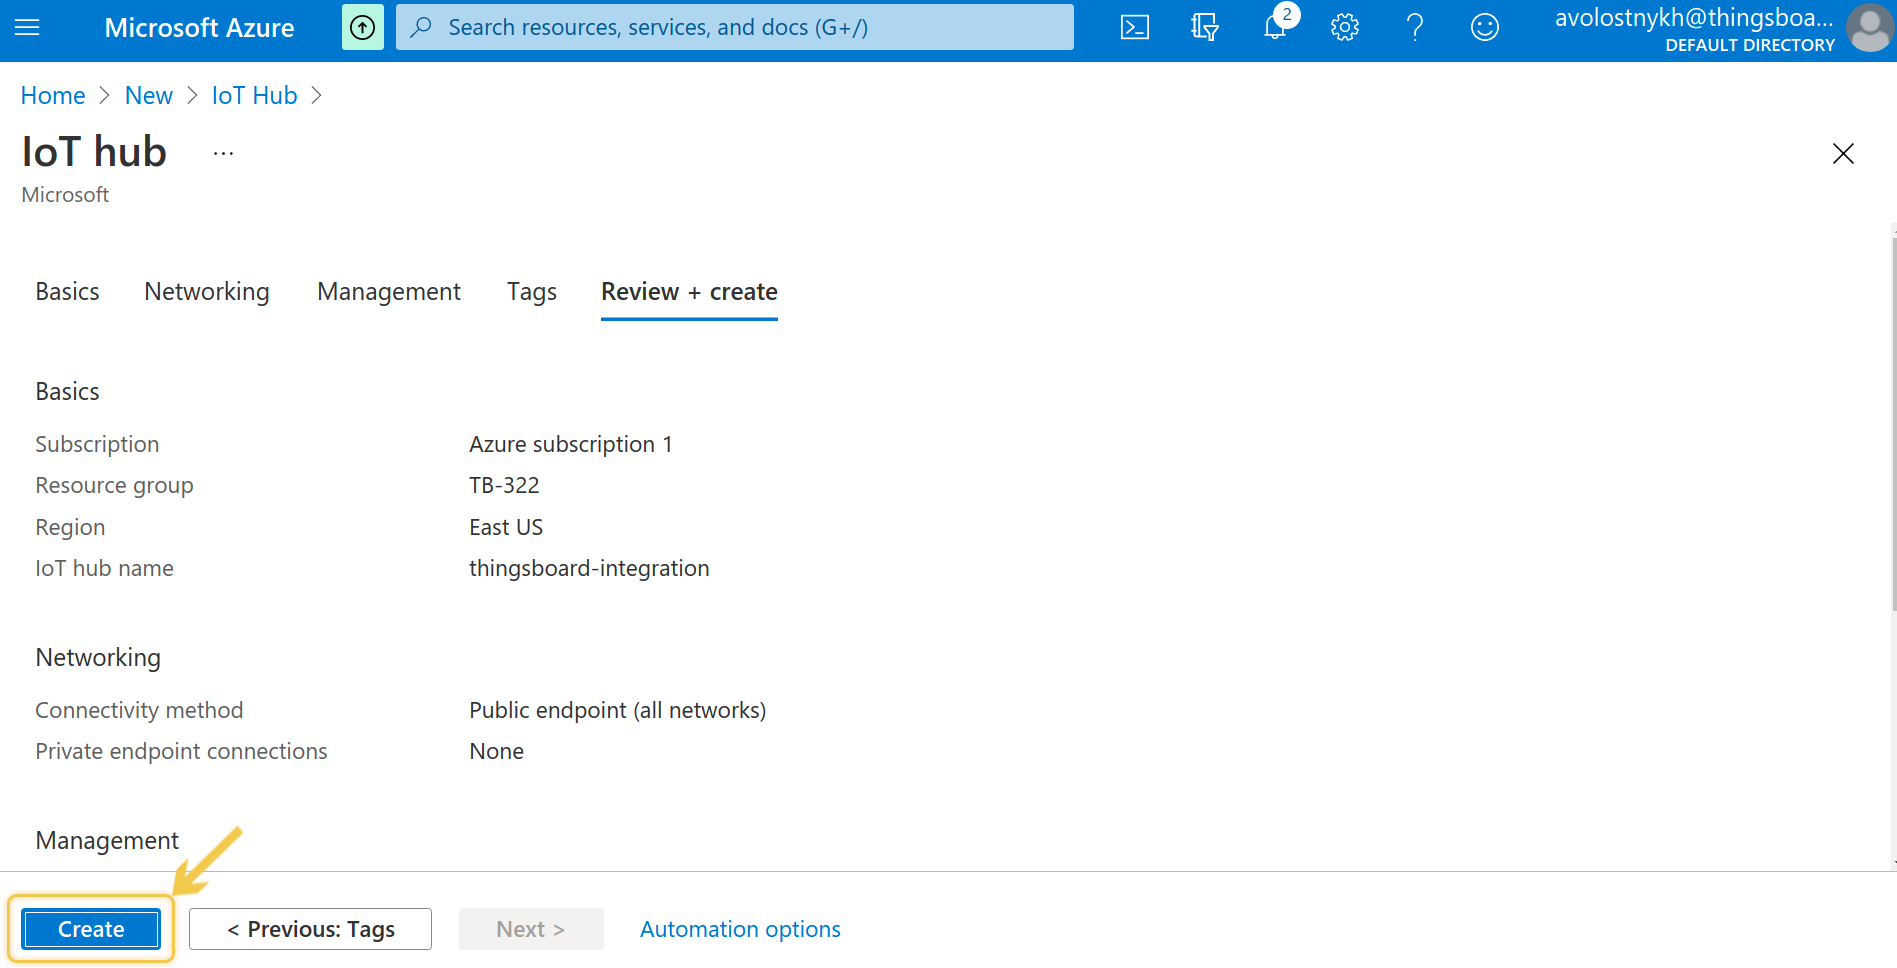Click the Management section heading
The height and width of the screenshot is (968, 1897).
(x=107, y=840)
